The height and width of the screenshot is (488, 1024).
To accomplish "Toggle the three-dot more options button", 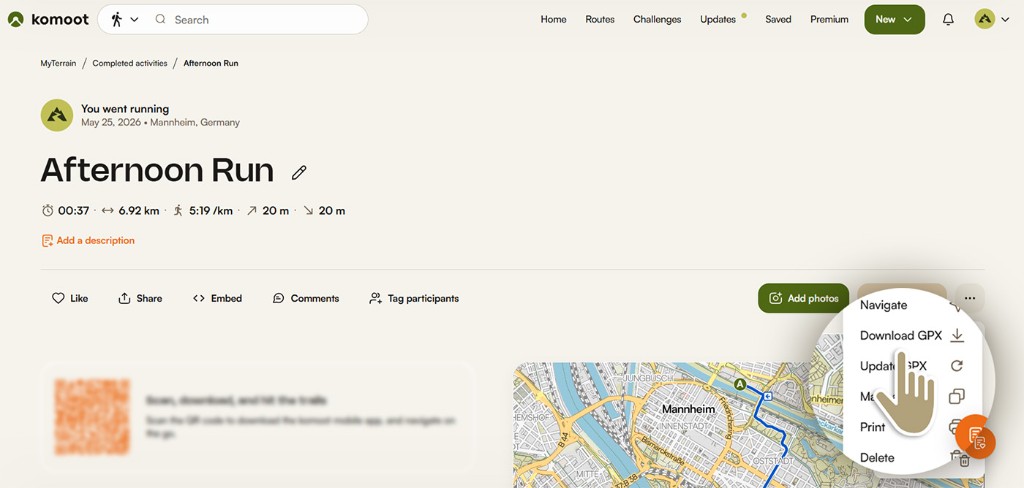I will [x=970, y=298].
